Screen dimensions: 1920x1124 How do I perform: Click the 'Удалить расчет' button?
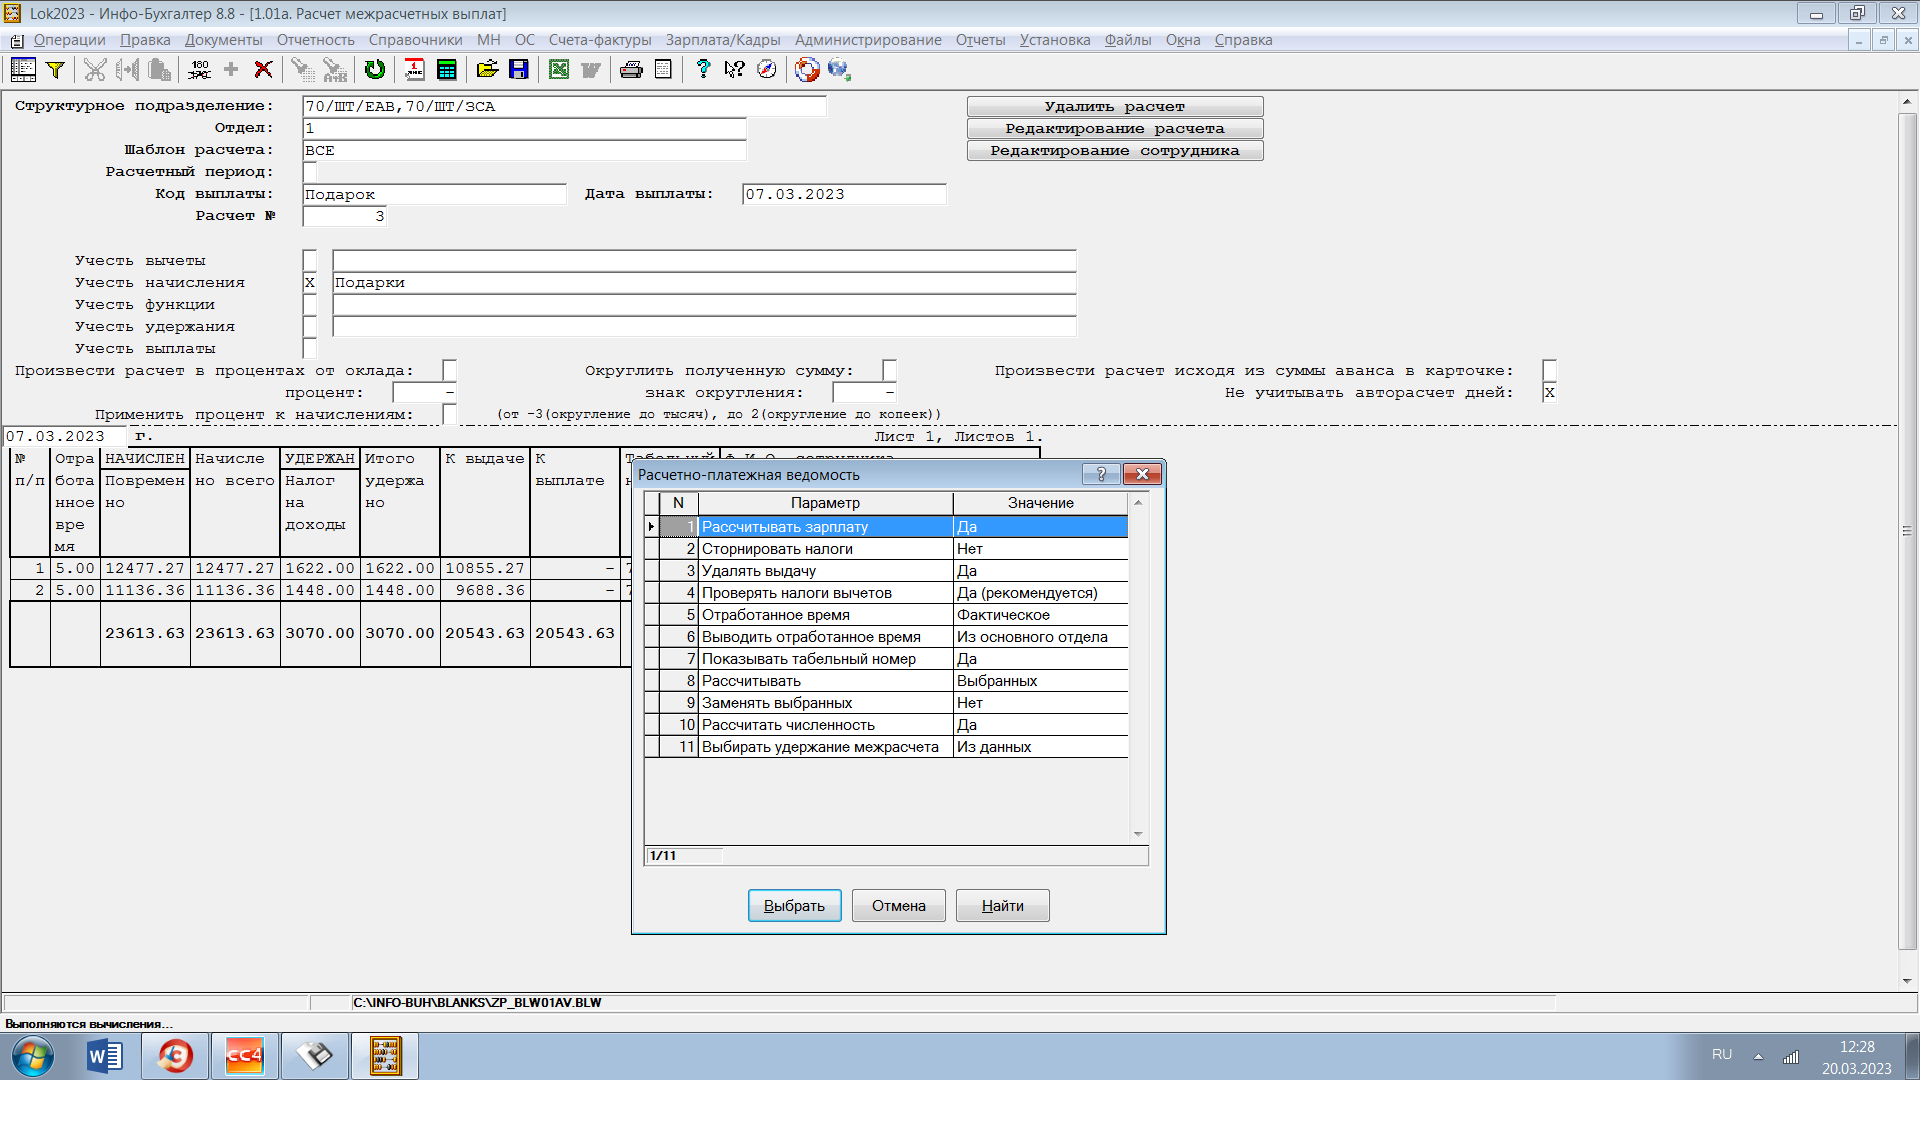click(x=1115, y=107)
